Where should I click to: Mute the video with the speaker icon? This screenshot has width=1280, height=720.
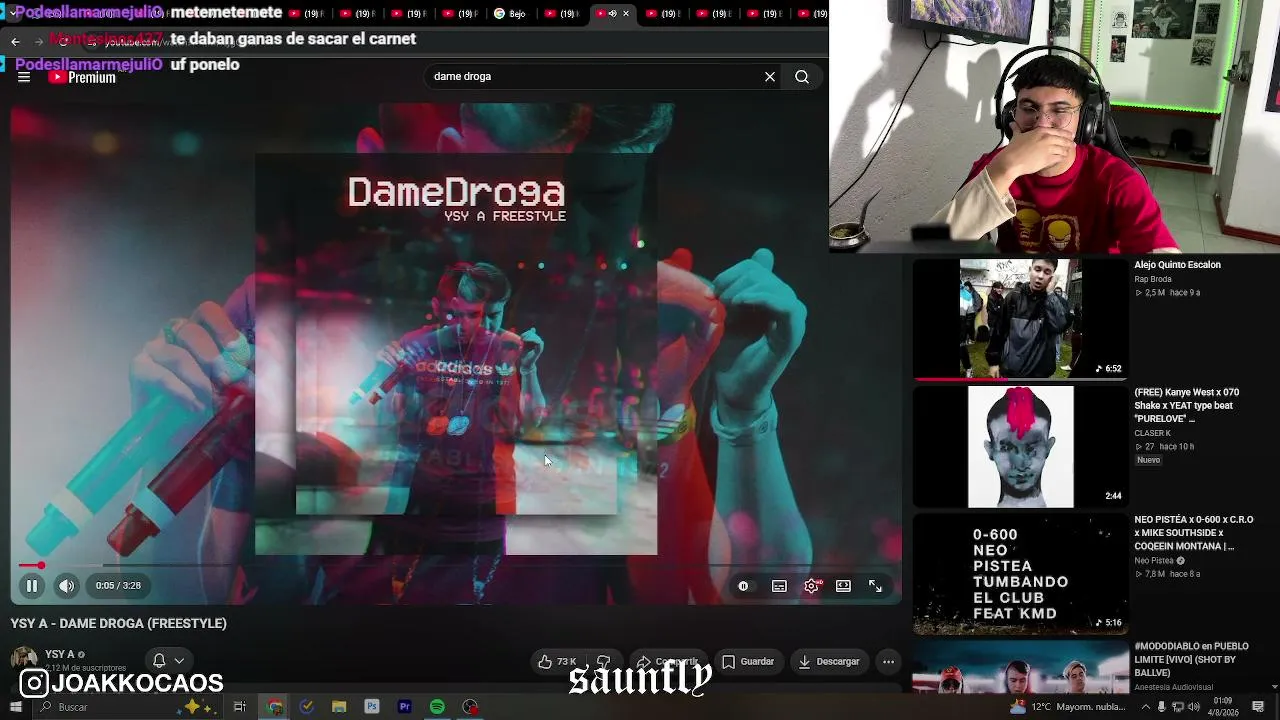[x=66, y=586]
